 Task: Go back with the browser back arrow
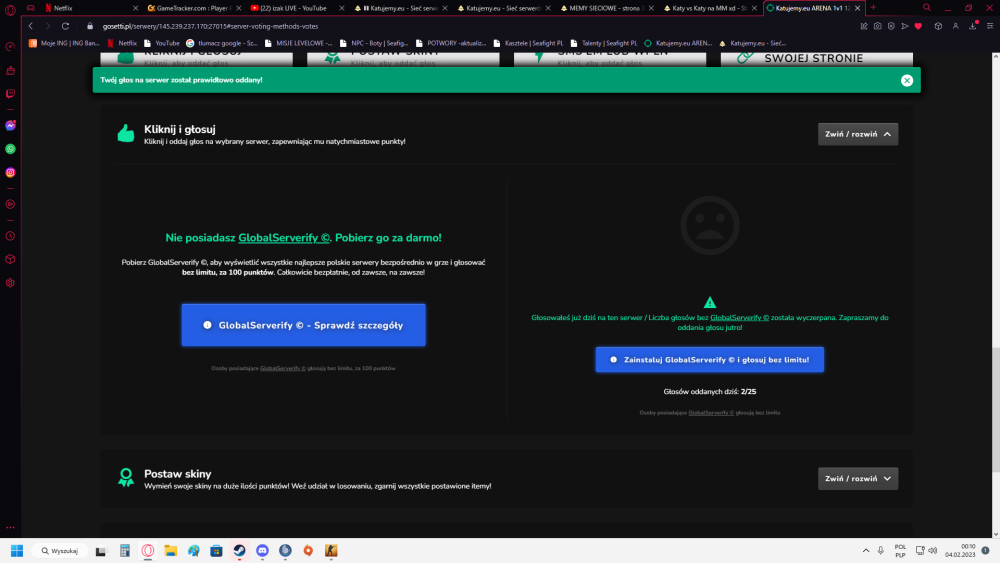31,26
